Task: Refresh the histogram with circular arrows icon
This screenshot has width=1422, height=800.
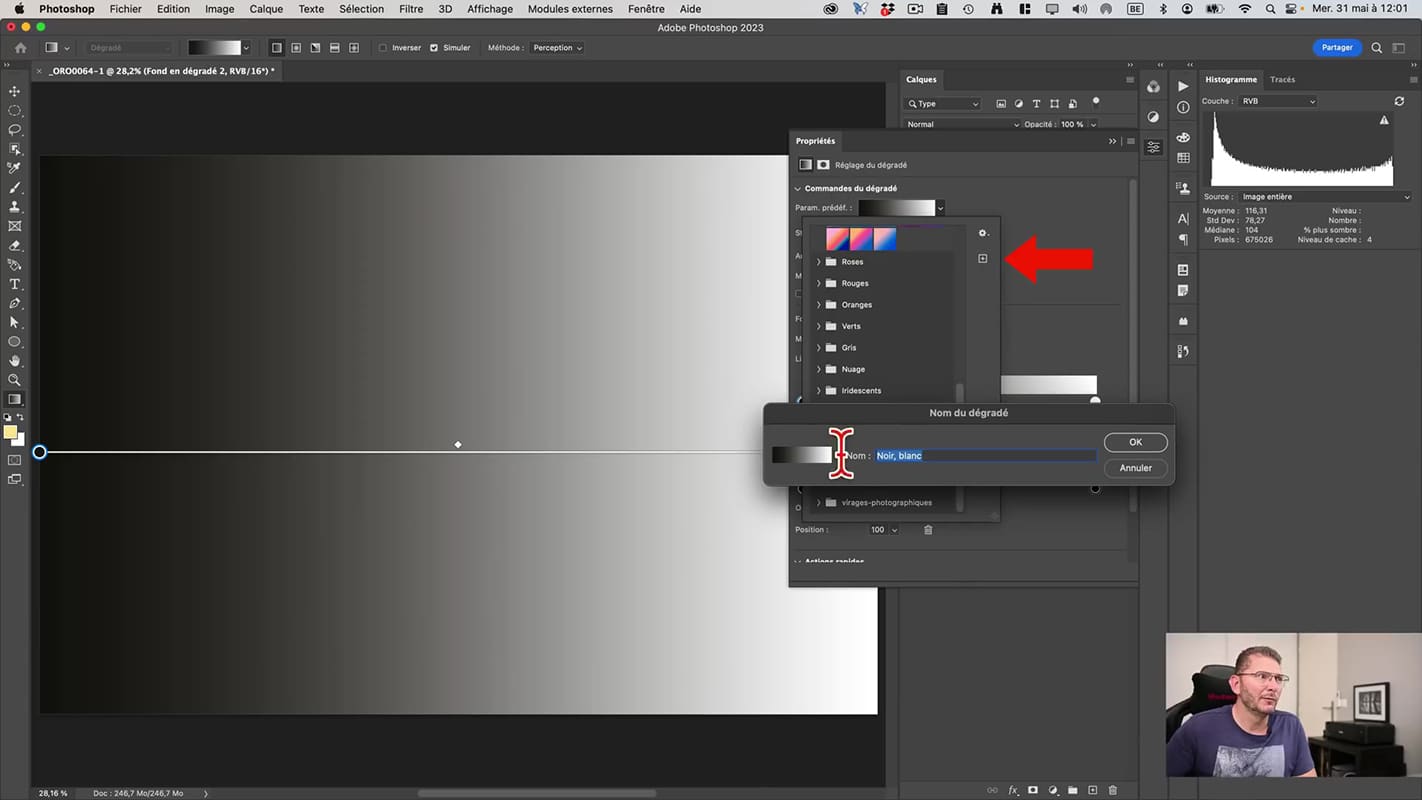Action: click(1399, 101)
